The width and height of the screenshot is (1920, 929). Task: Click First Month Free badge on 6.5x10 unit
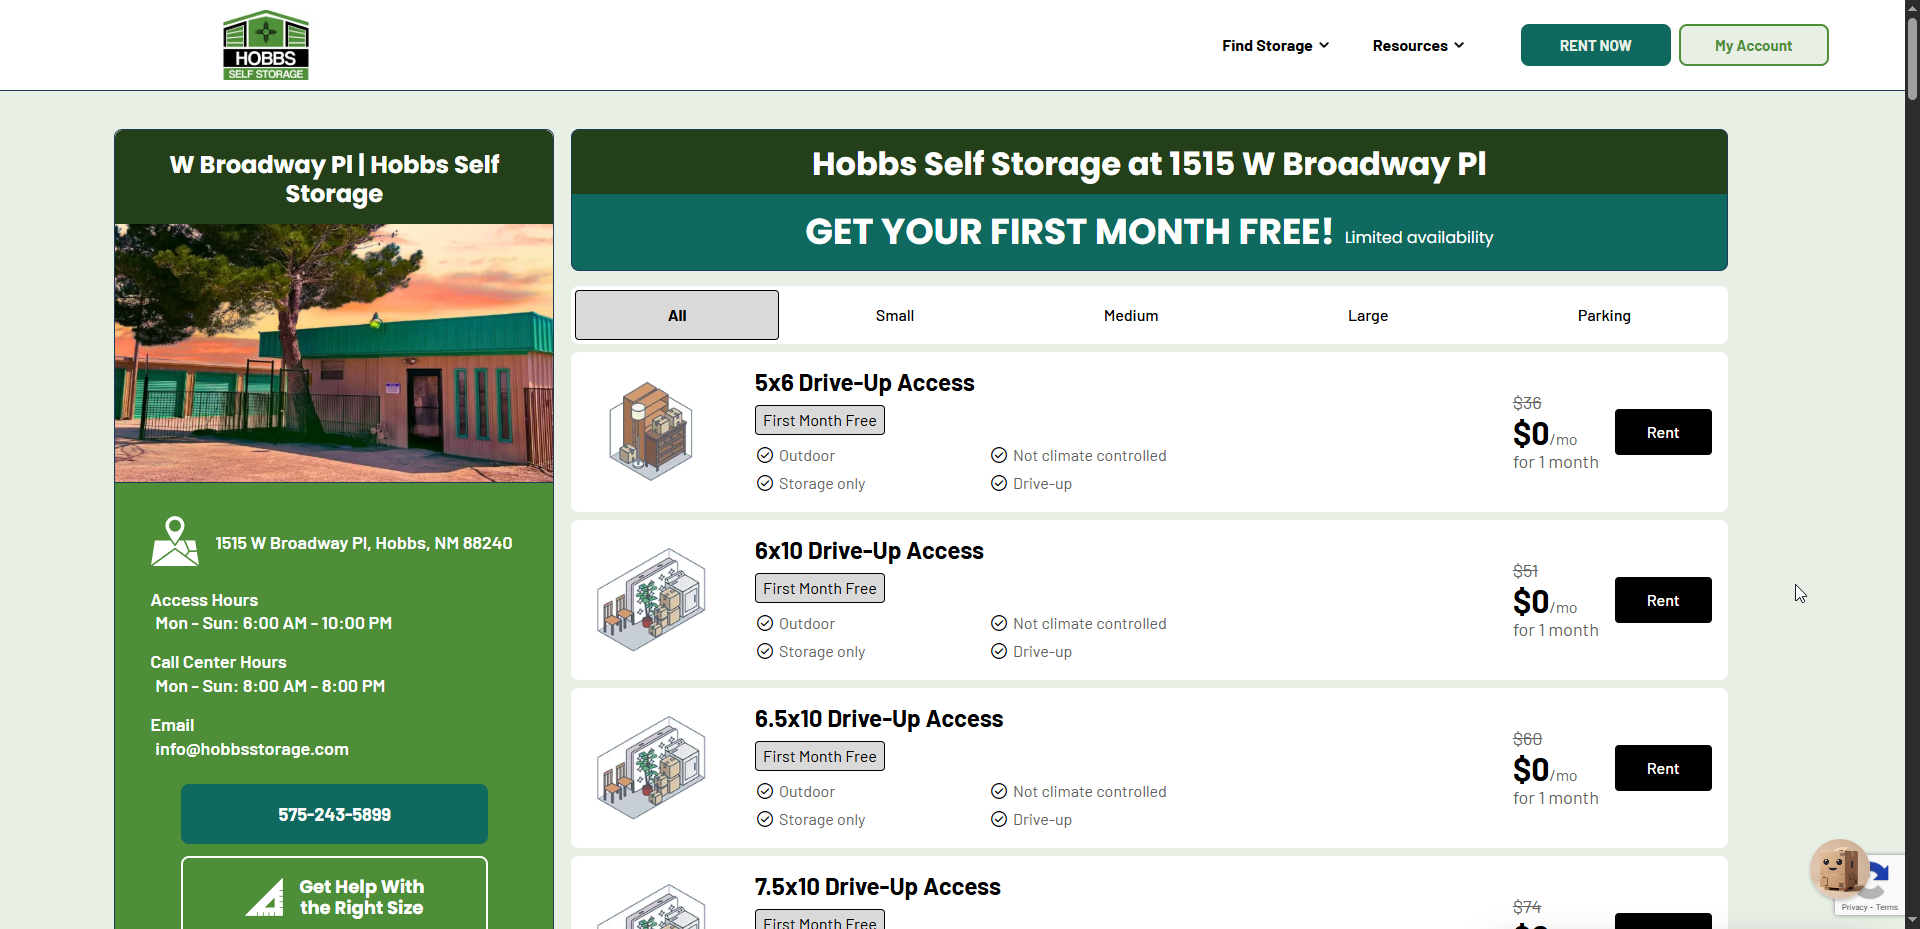pyautogui.click(x=820, y=756)
